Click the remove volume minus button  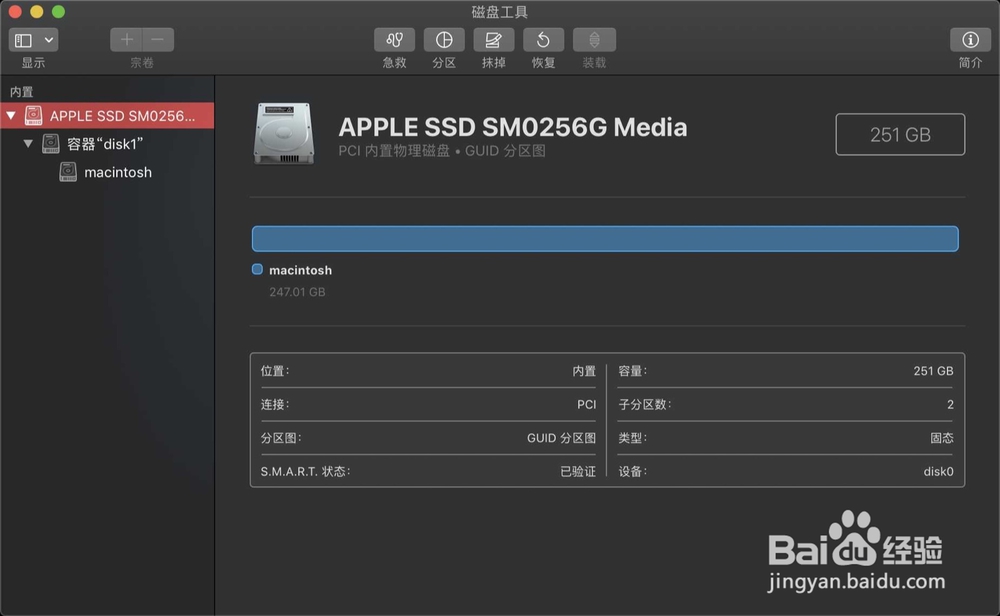click(158, 40)
